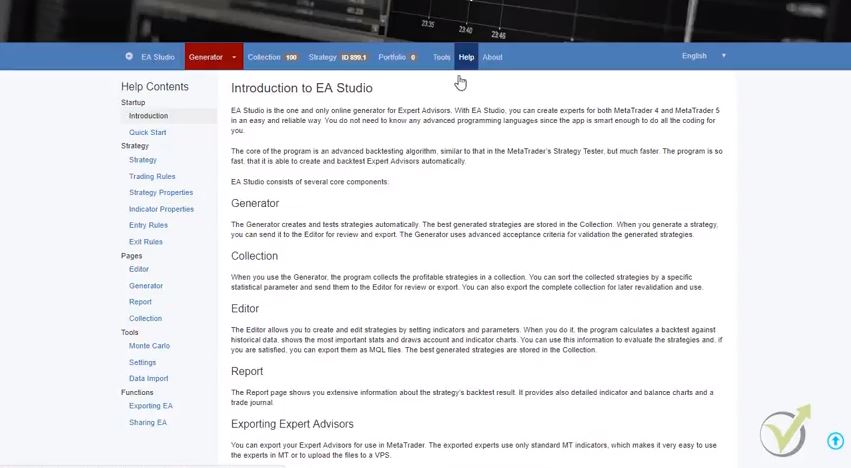Viewport: 851px width, 468px height.
Task: Open Indicator Properties help page
Action: (161, 209)
